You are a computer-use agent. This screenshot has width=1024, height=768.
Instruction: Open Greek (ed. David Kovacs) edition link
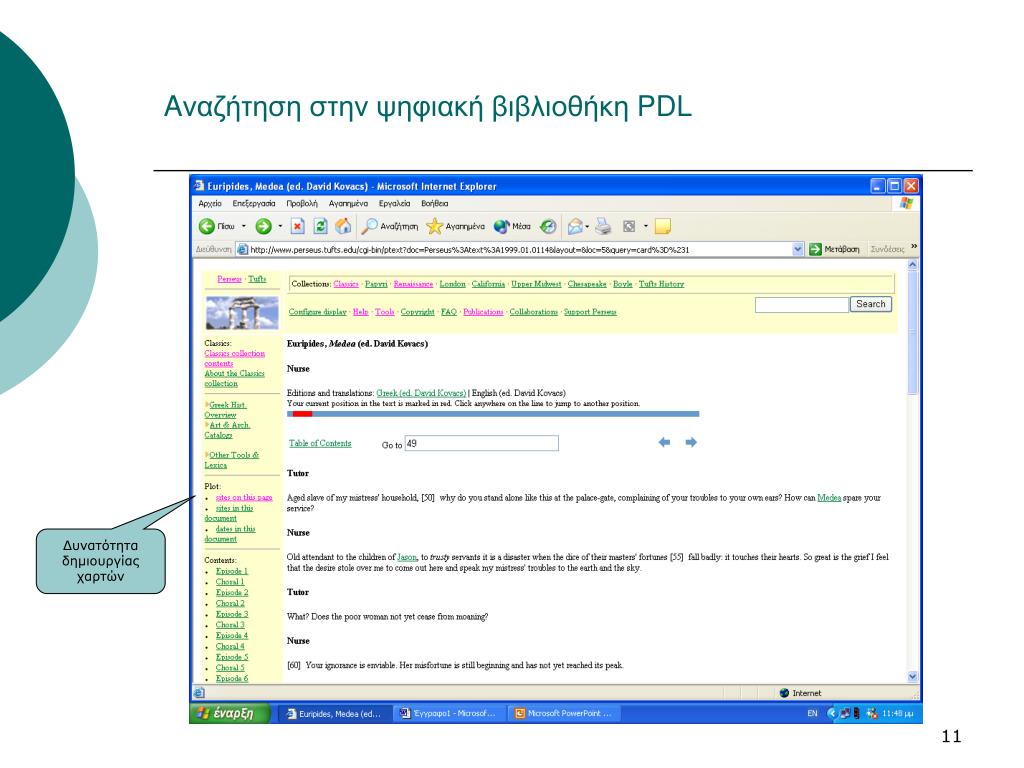click(x=421, y=393)
